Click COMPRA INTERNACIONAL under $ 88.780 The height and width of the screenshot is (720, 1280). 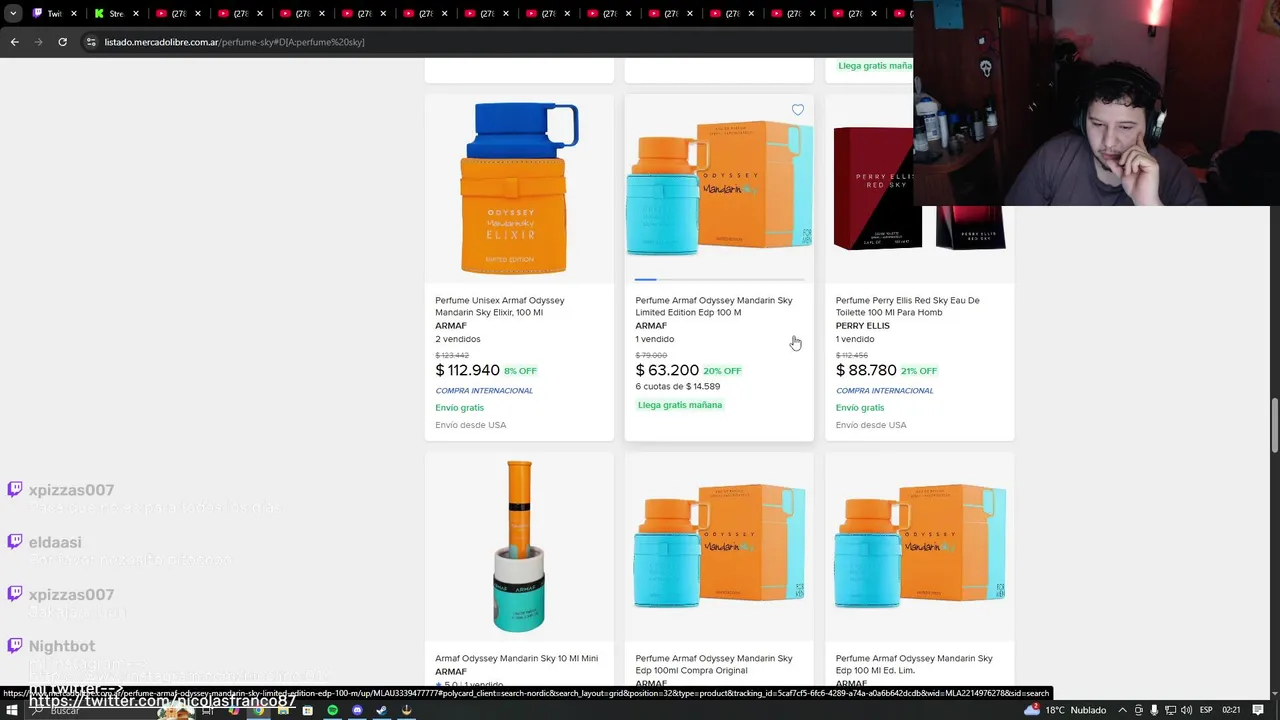point(884,391)
